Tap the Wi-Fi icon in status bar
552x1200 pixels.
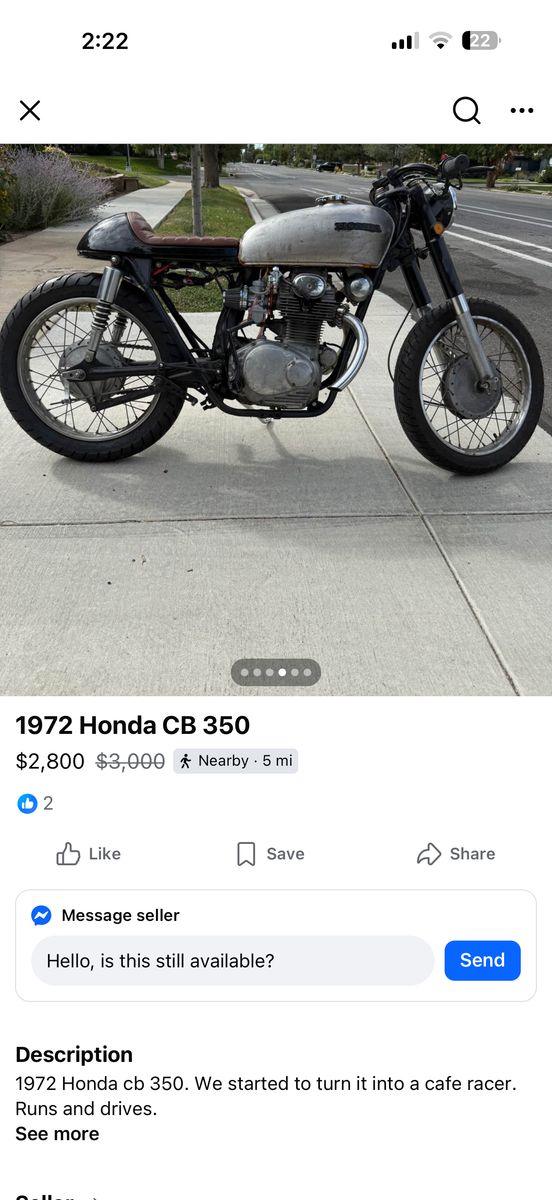440,41
